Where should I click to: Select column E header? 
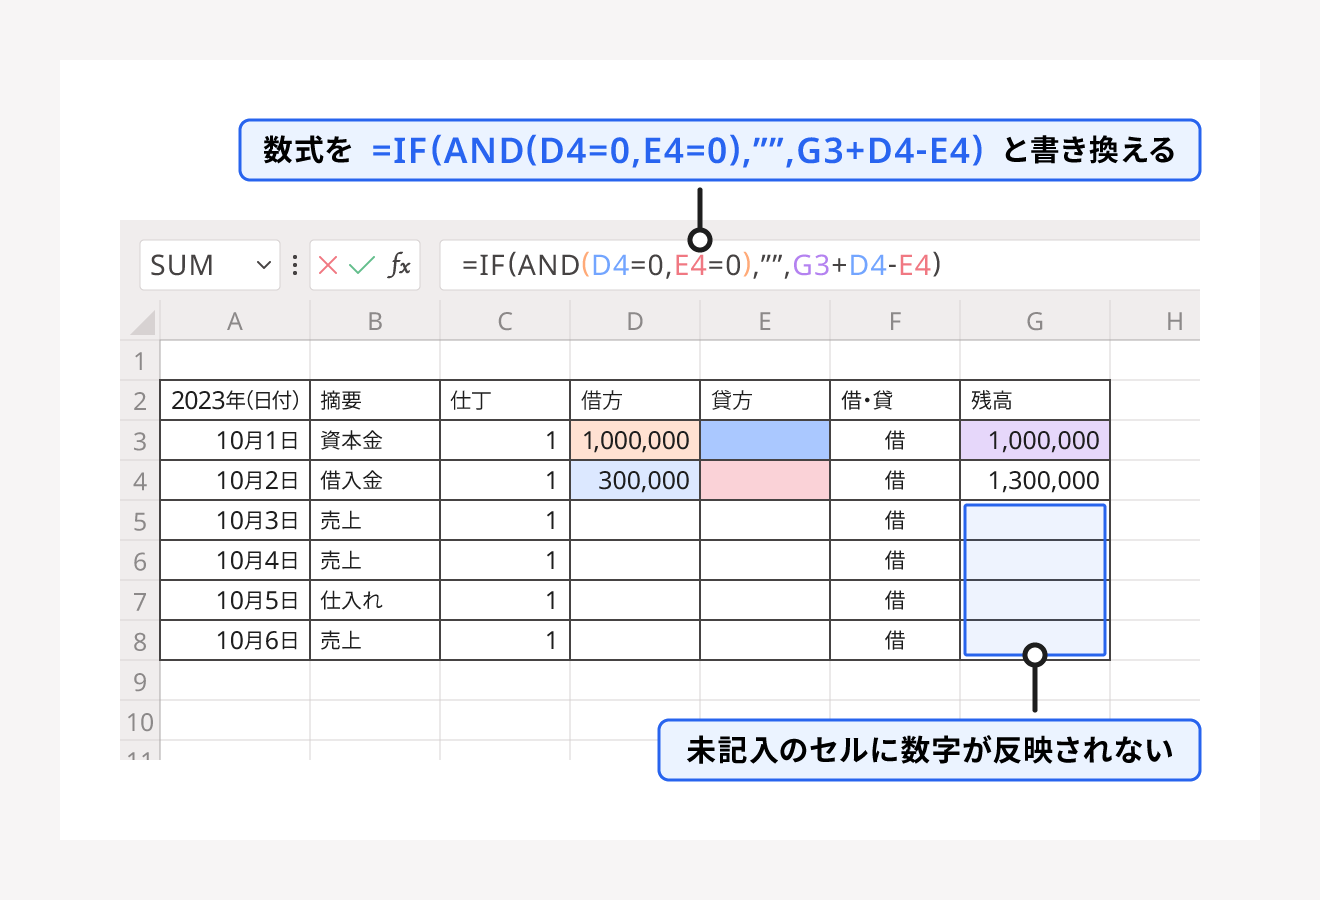coord(765,321)
